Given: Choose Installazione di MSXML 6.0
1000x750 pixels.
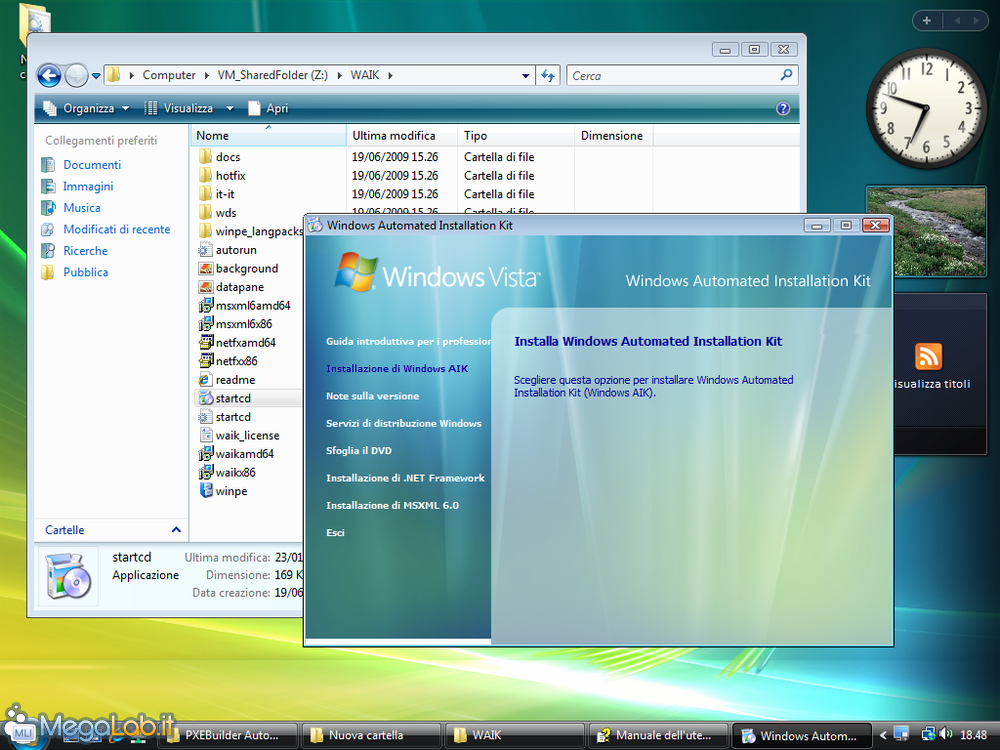Looking at the screenshot, I should 392,506.
